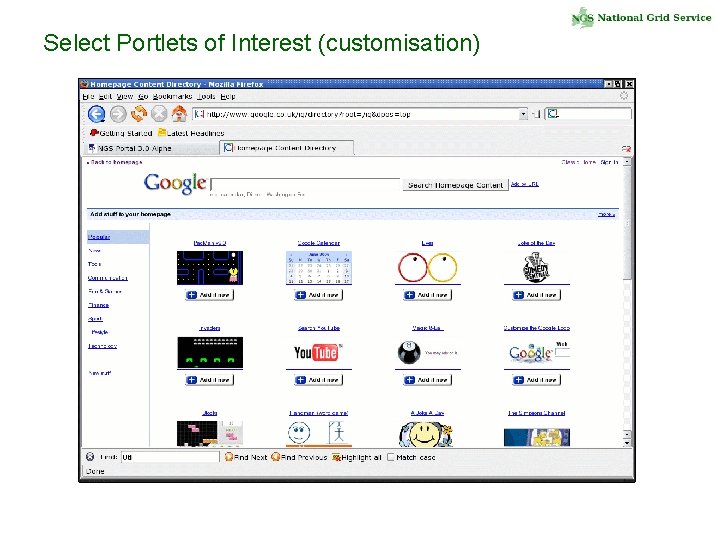
Task: Open the Edit menu
Action: [105, 96]
